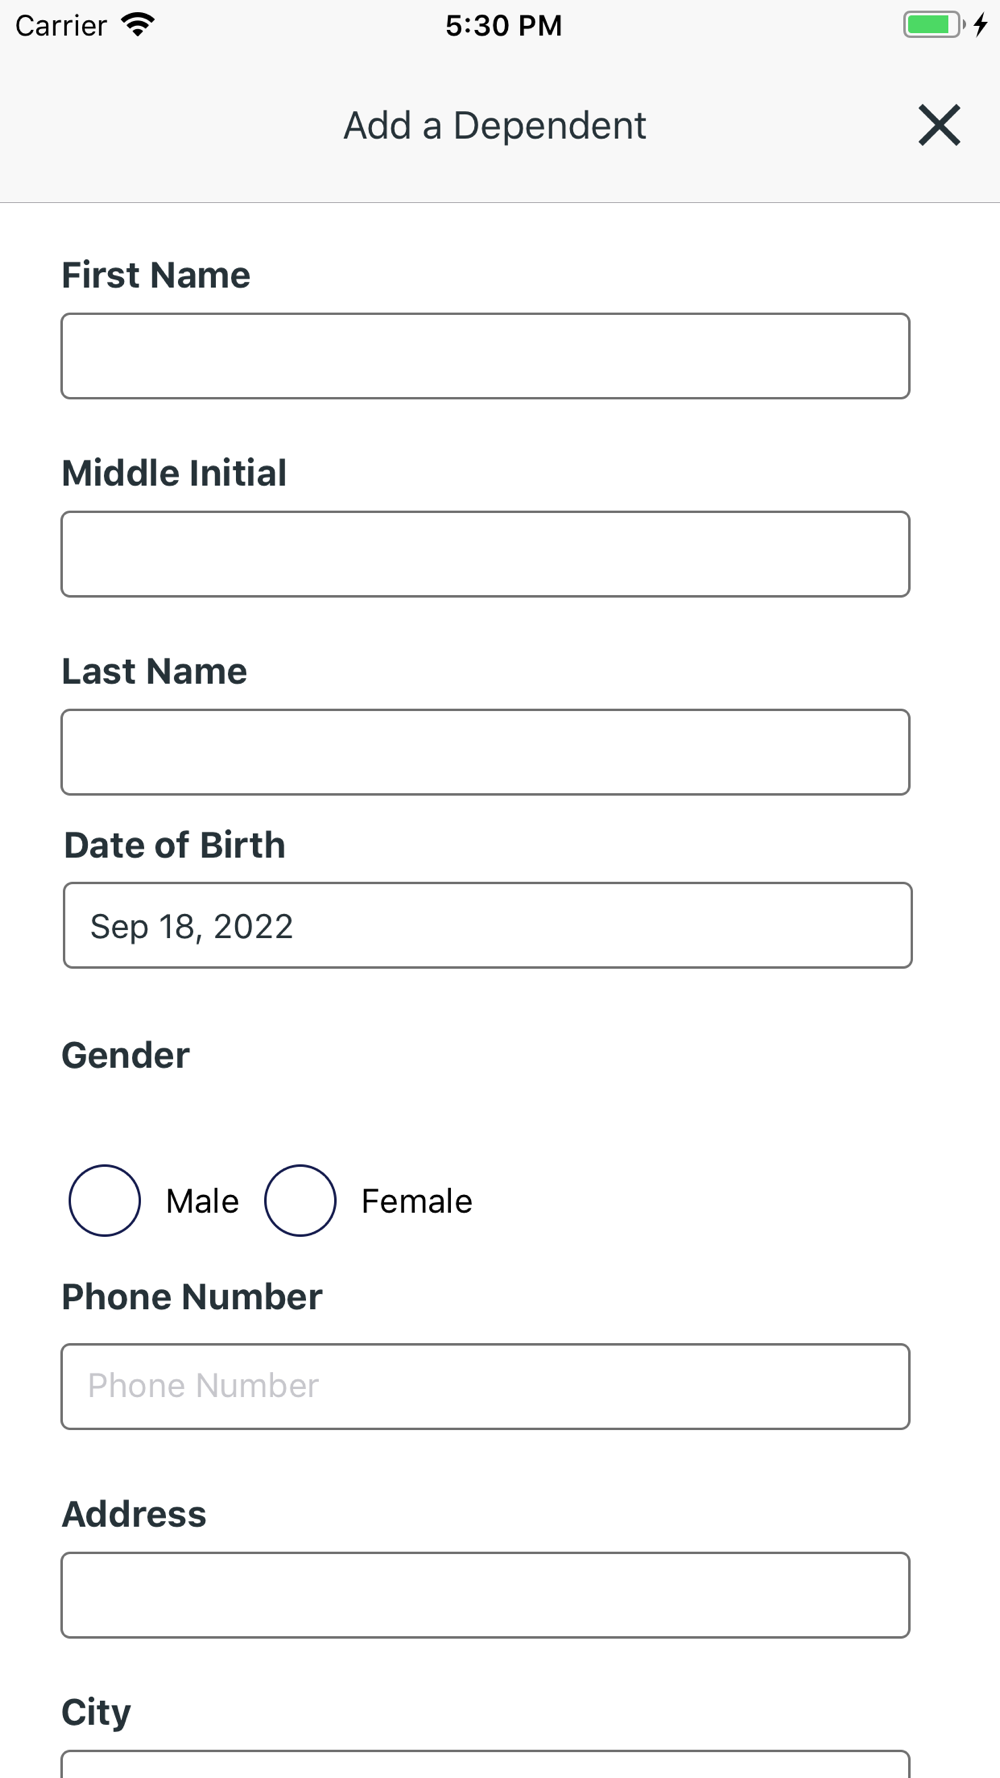The height and width of the screenshot is (1778, 1000).
Task: Select the Male radio button
Action: point(104,1200)
